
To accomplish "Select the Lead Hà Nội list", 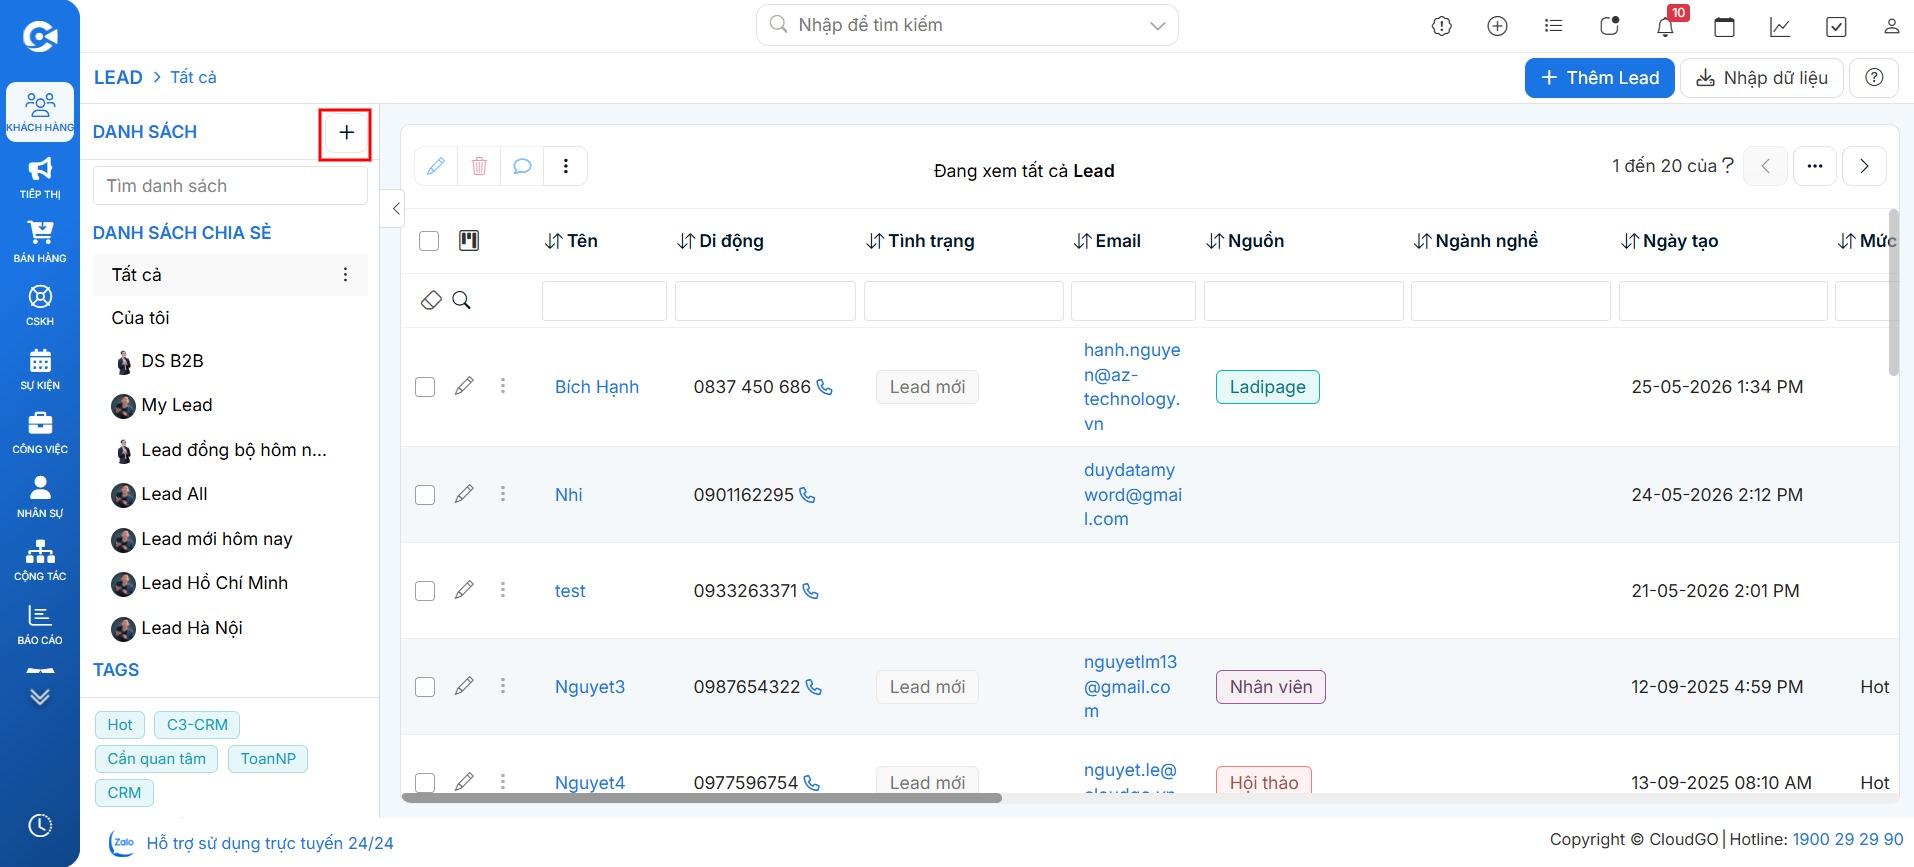I will pyautogui.click(x=192, y=628).
